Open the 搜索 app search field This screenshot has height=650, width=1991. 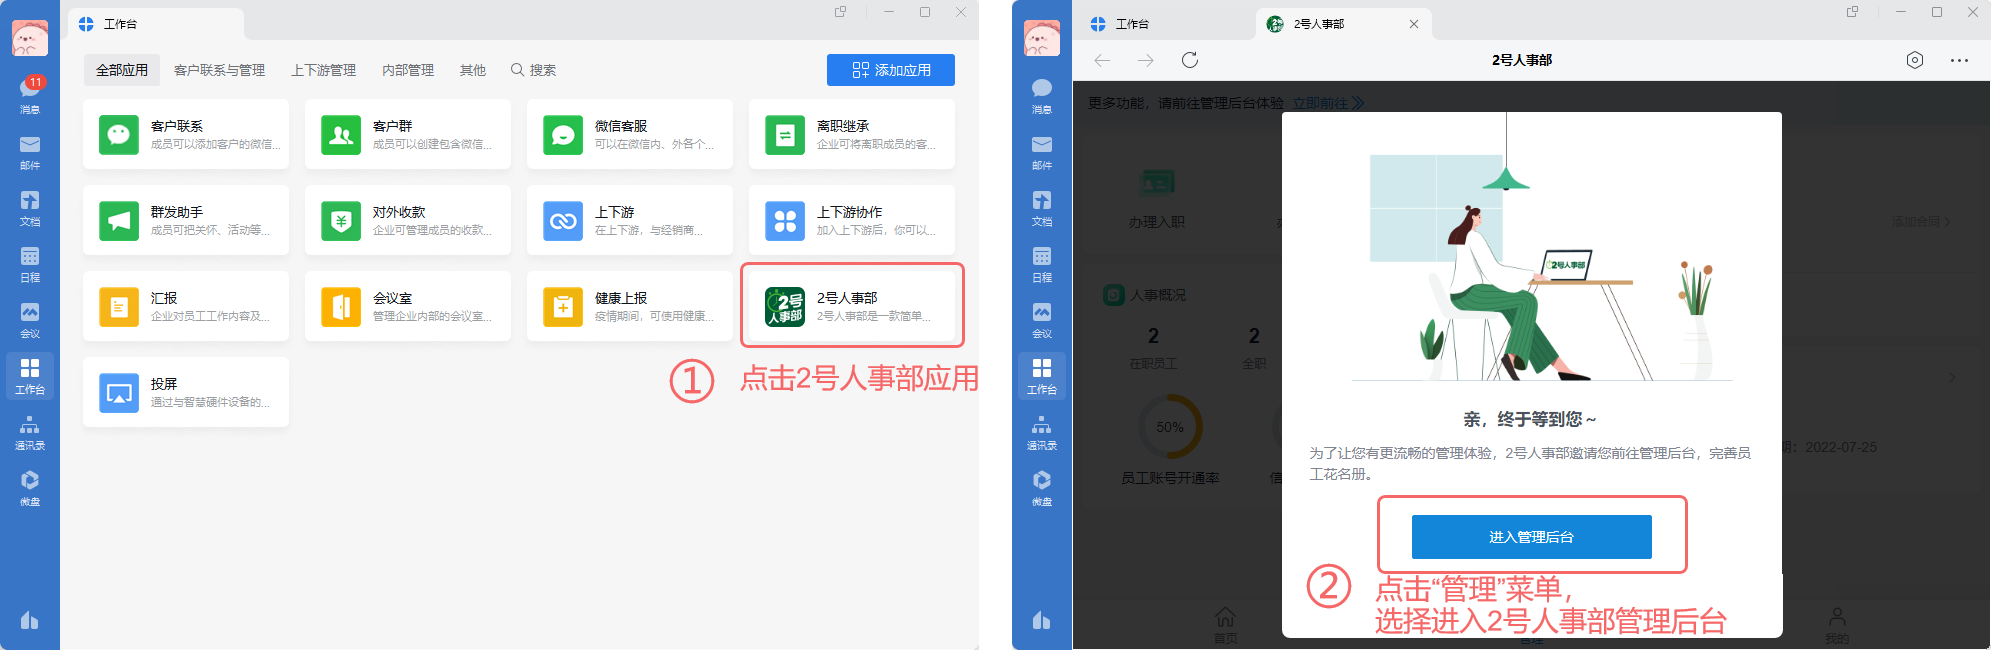click(x=533, y=70)
